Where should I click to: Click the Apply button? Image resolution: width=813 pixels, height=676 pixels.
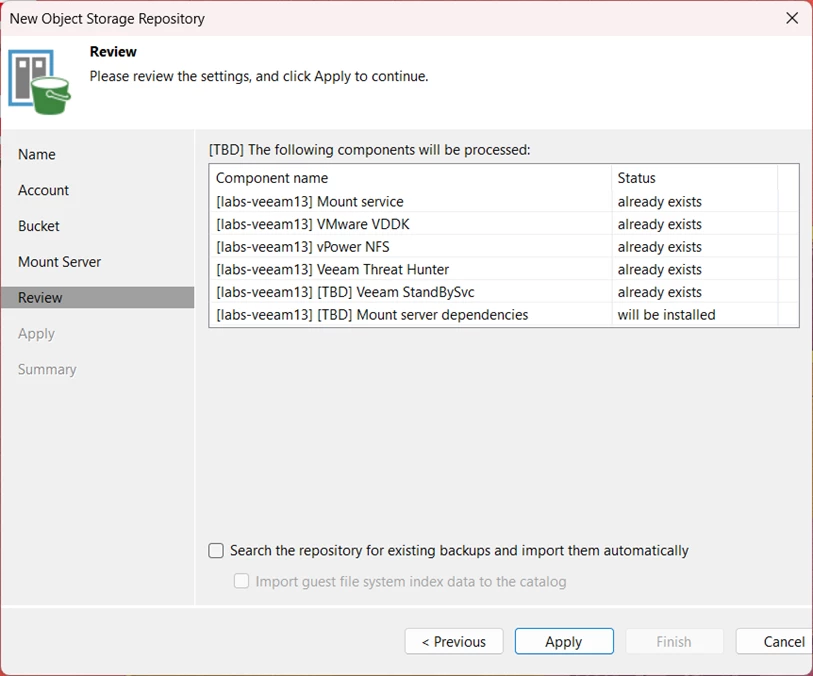[564, 641]
